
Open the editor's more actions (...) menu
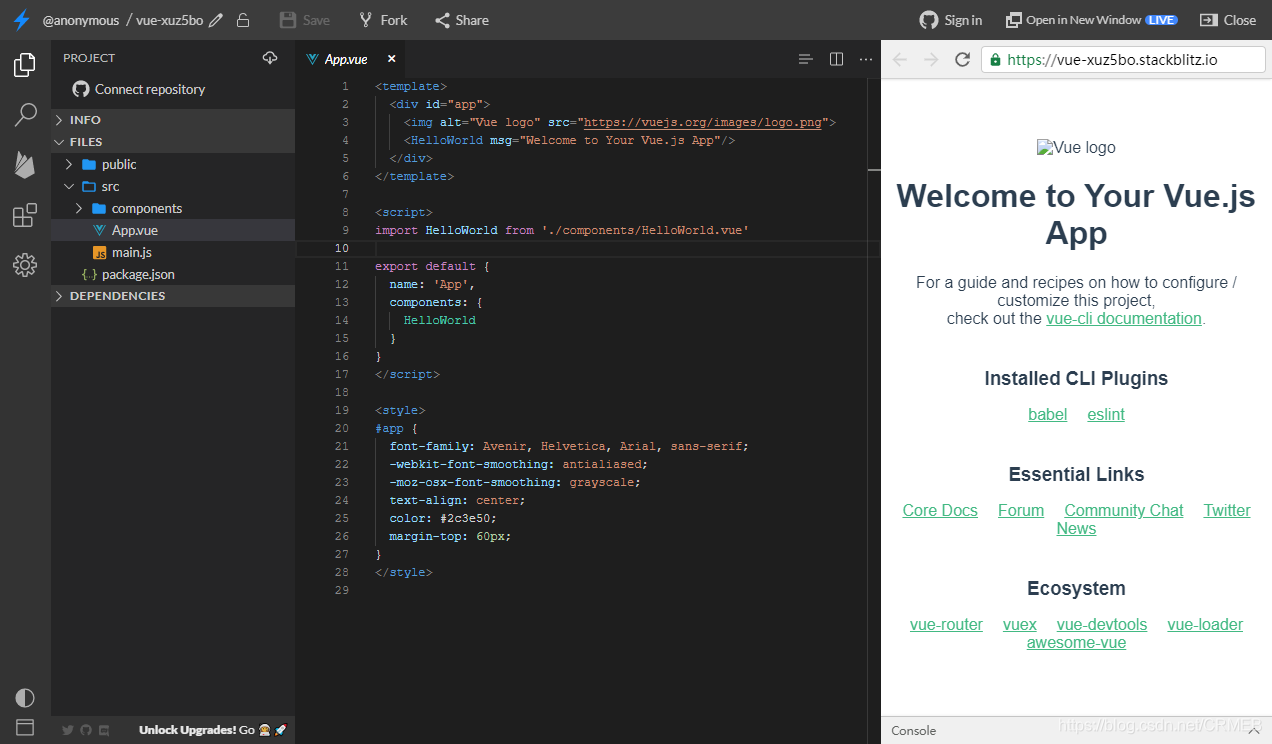tap(865, 59)
